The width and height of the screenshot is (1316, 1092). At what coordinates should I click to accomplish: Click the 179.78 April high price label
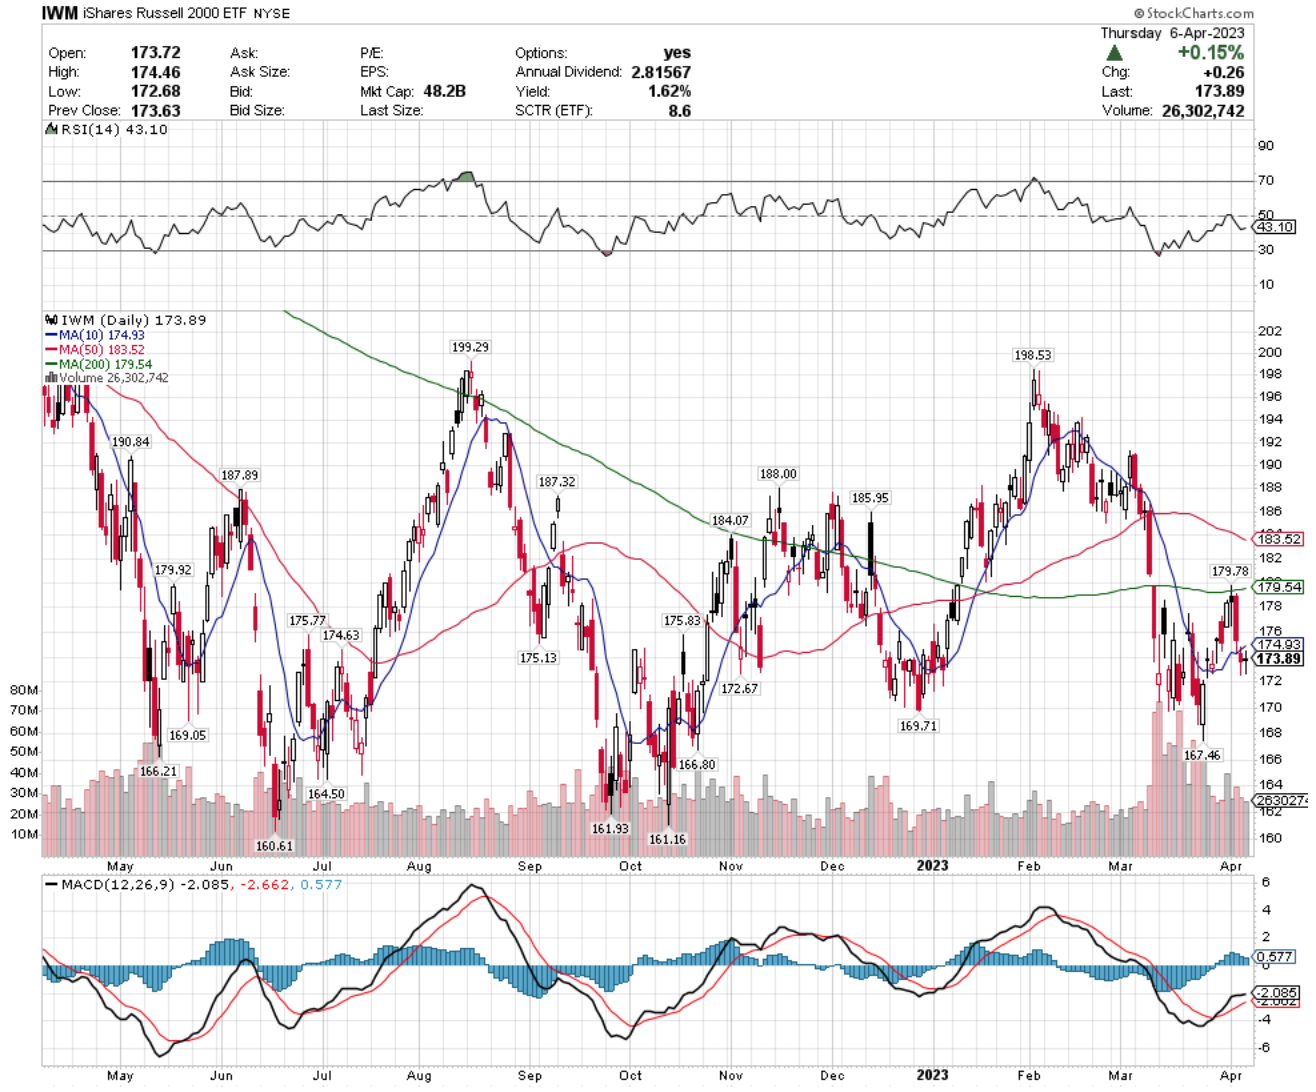coord(1230,572)
